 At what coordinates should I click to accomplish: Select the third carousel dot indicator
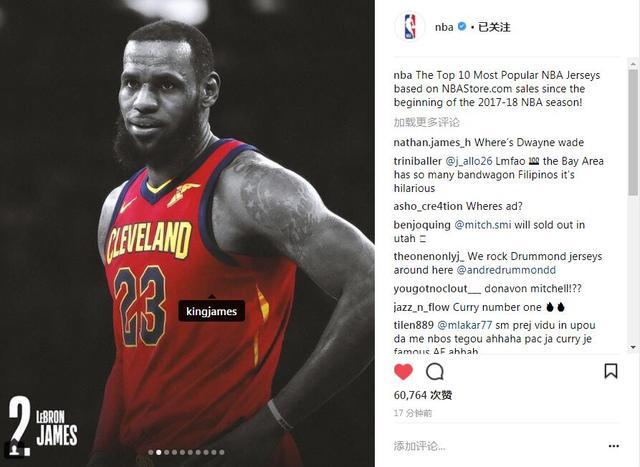tap(167, 452)
